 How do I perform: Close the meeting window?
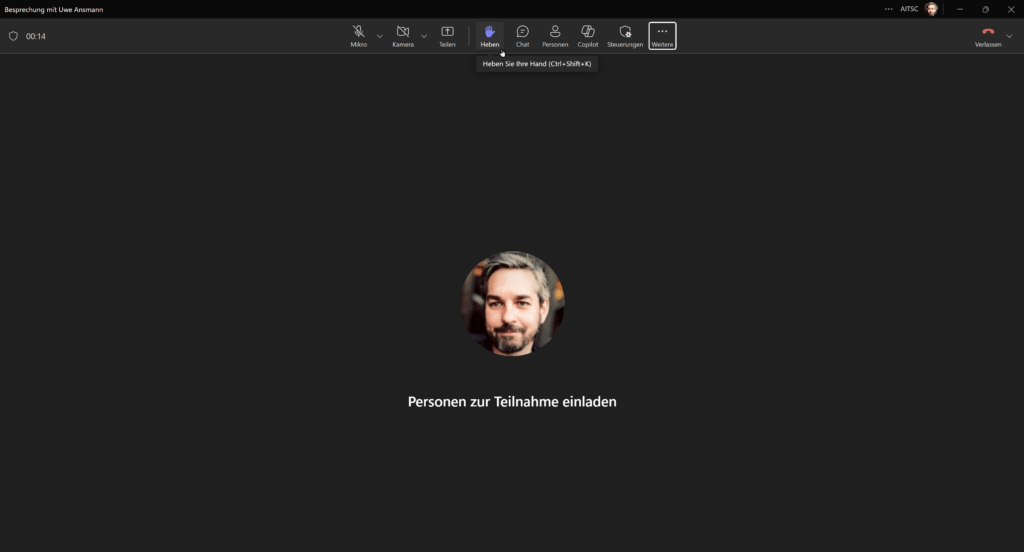(x=1011, y=9)
